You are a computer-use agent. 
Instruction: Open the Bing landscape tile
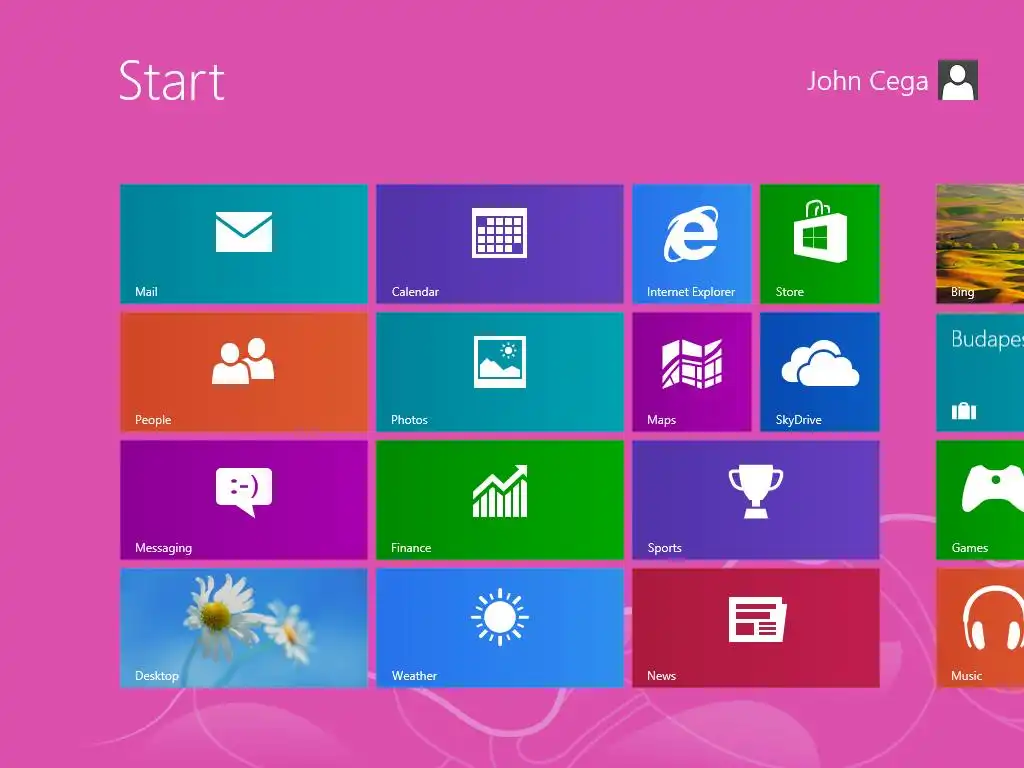(x=980, y=244)
